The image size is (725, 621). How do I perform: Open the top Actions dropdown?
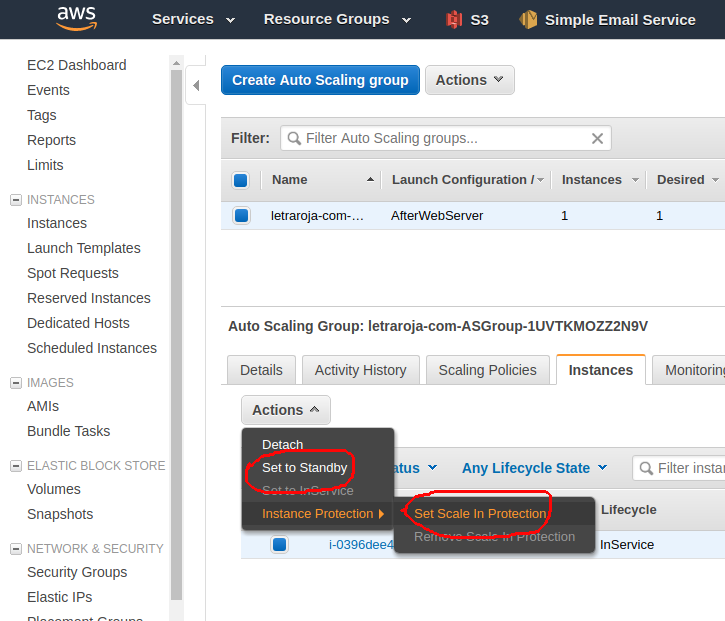pyautogui.click(x=469, y=80)
